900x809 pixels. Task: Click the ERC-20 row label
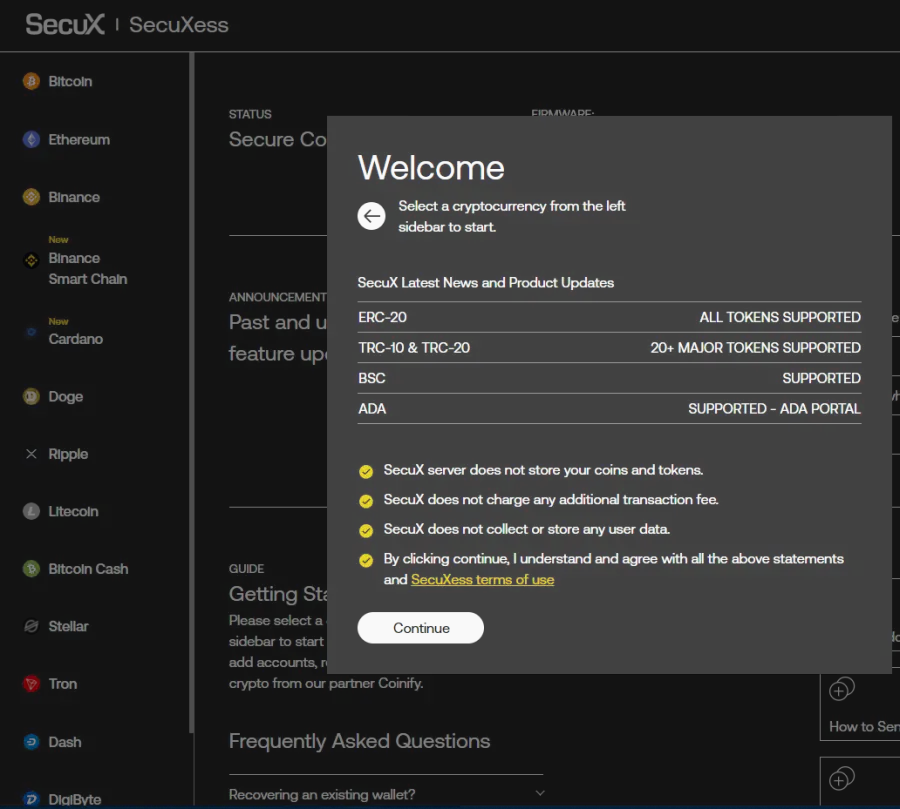click(x=382, y=317)
